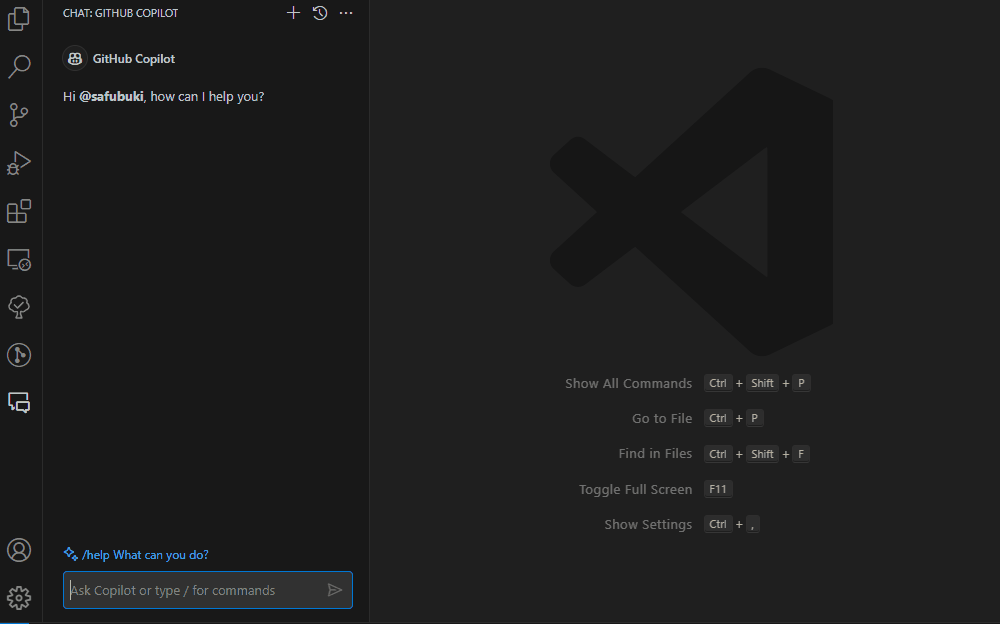Open the Explorer view in activity bar
The image size is (1000, 624).
click(x=19, y=19)
